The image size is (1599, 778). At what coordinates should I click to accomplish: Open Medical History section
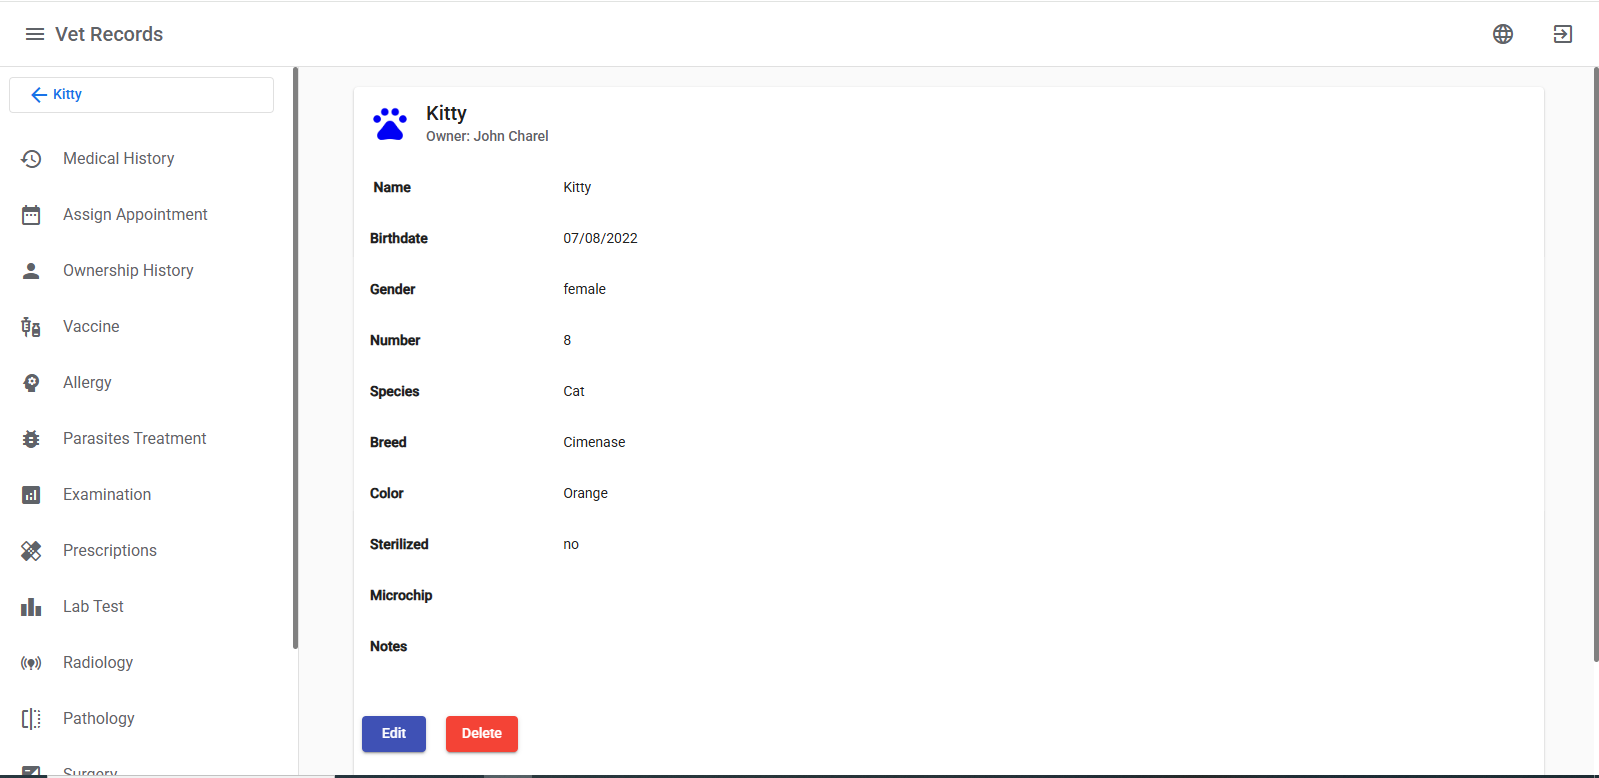(118, 158)
